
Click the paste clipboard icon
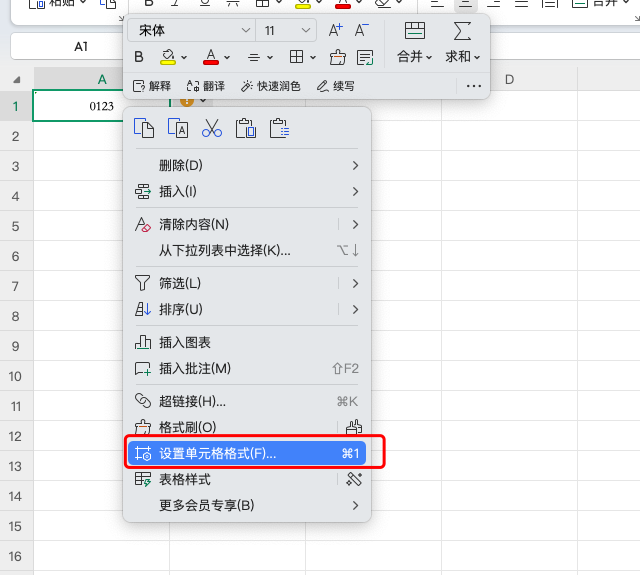pos(245,128)
